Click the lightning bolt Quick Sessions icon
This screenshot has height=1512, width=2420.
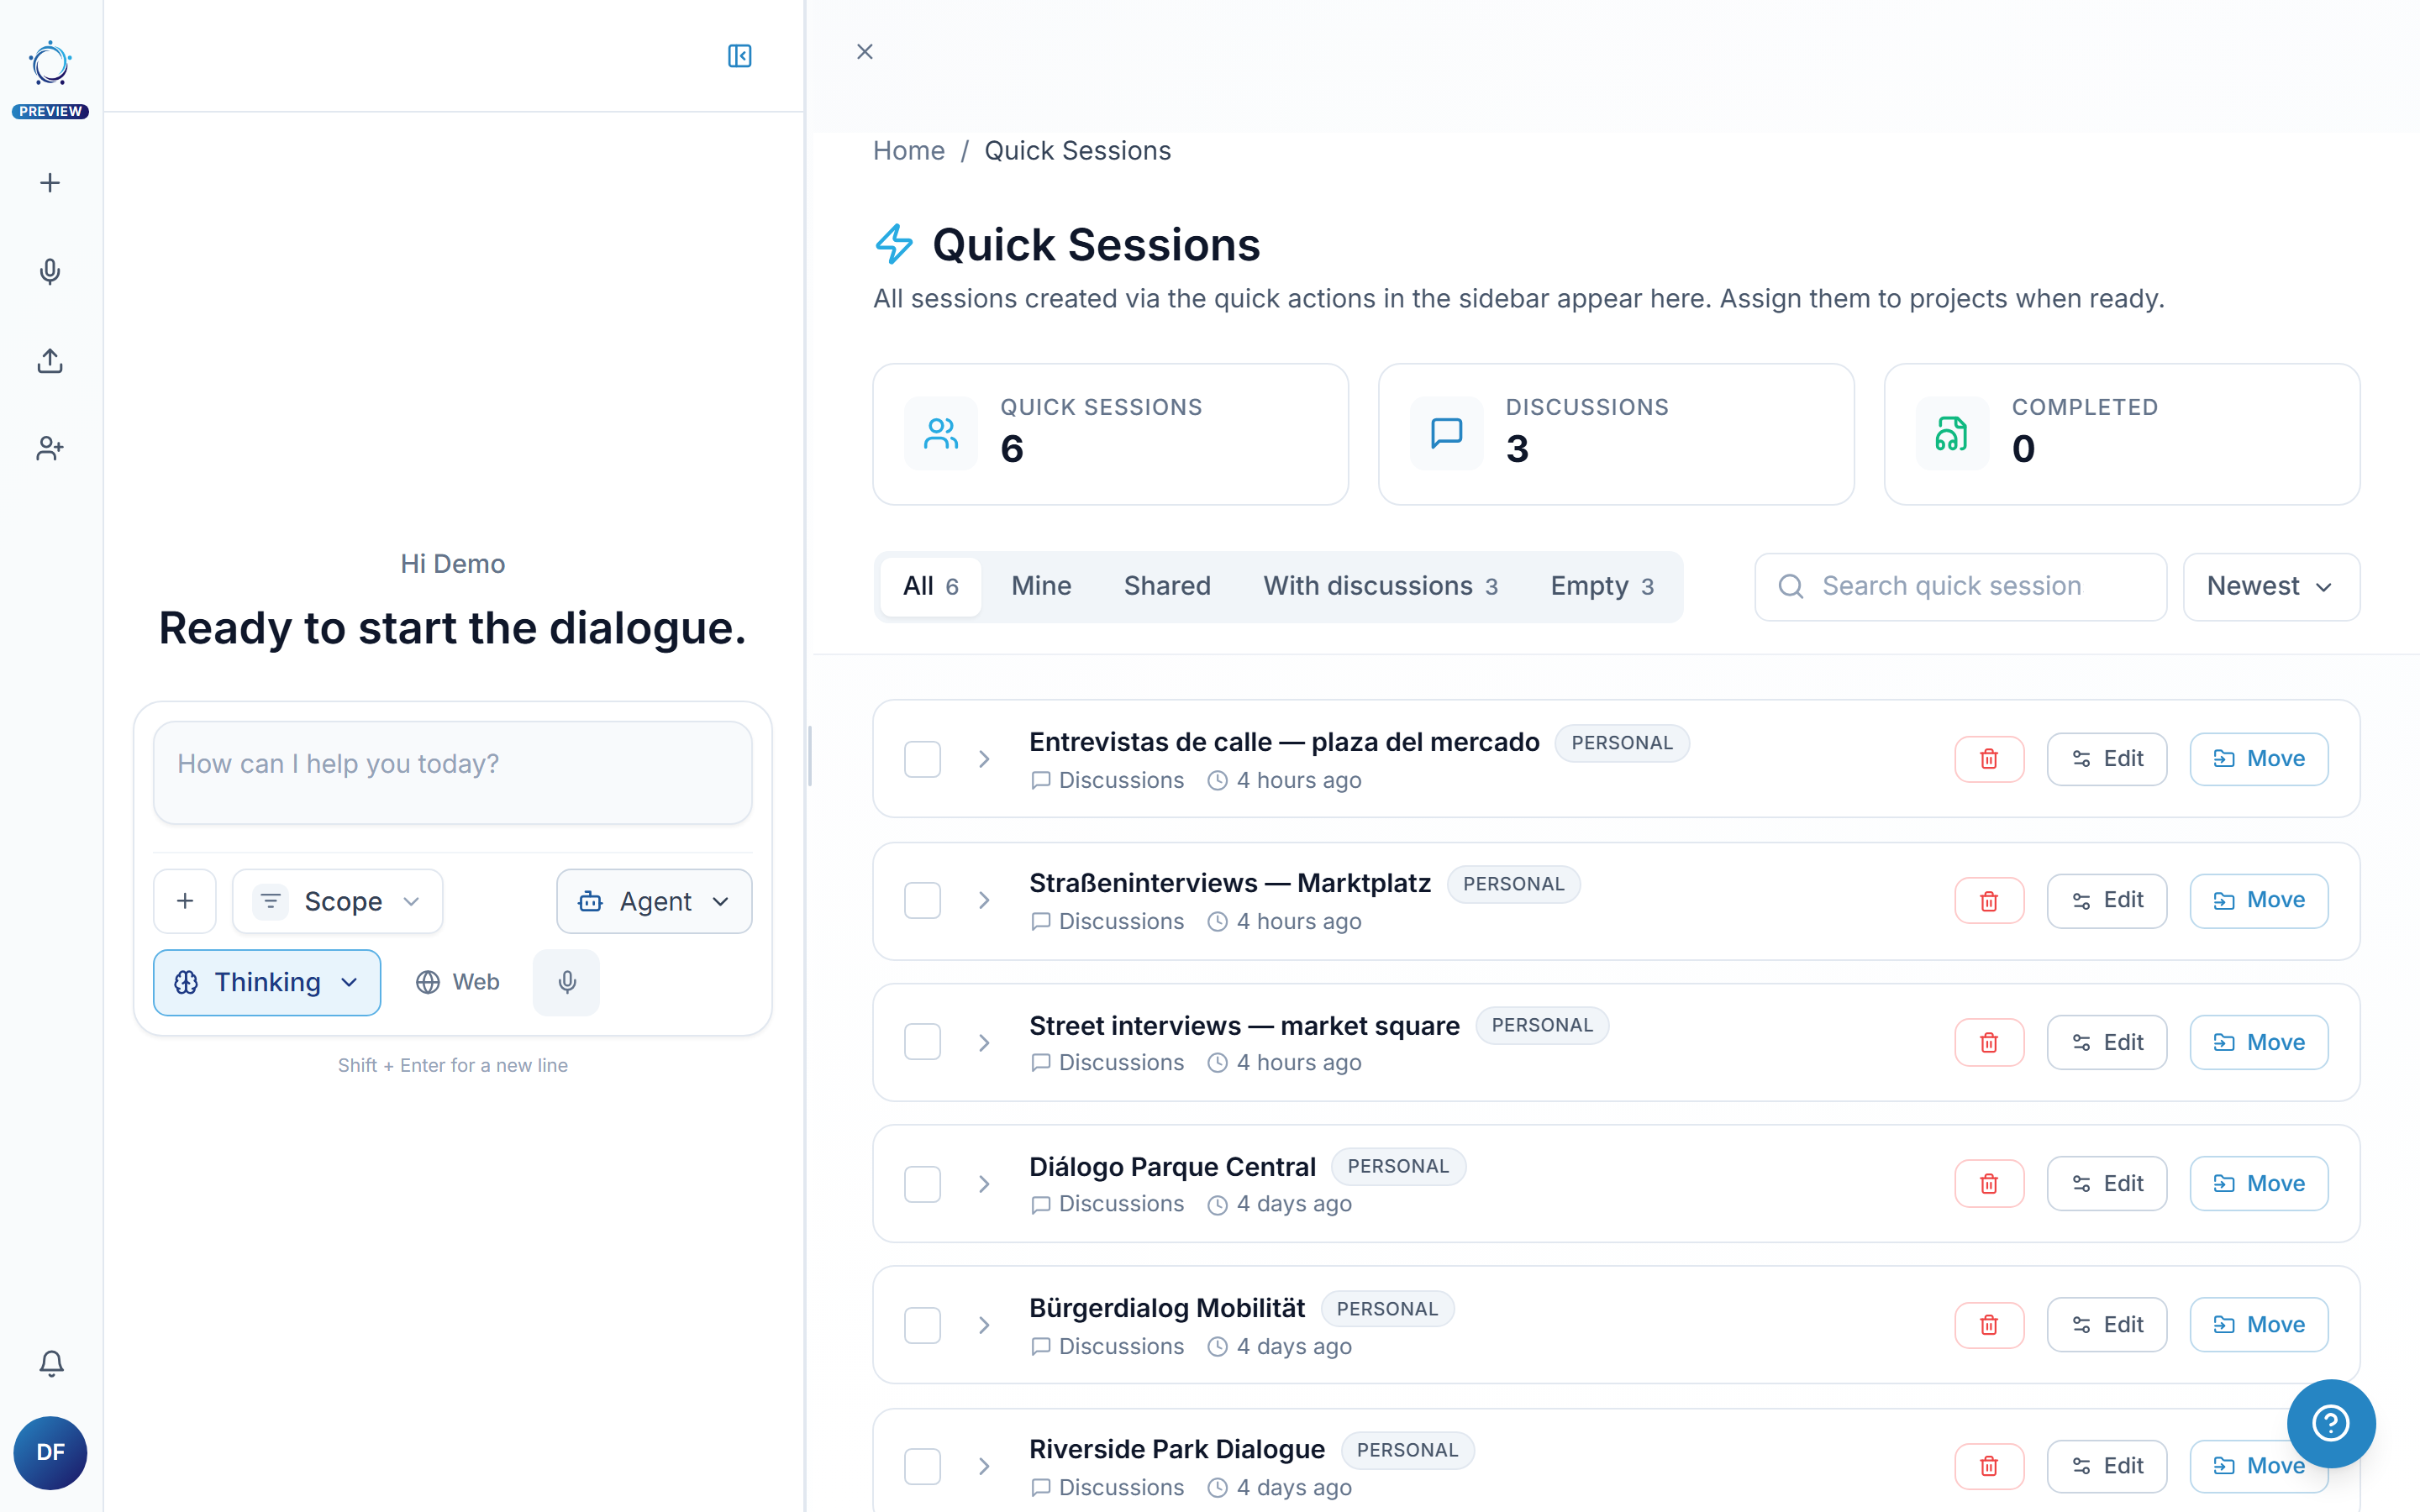894,244
